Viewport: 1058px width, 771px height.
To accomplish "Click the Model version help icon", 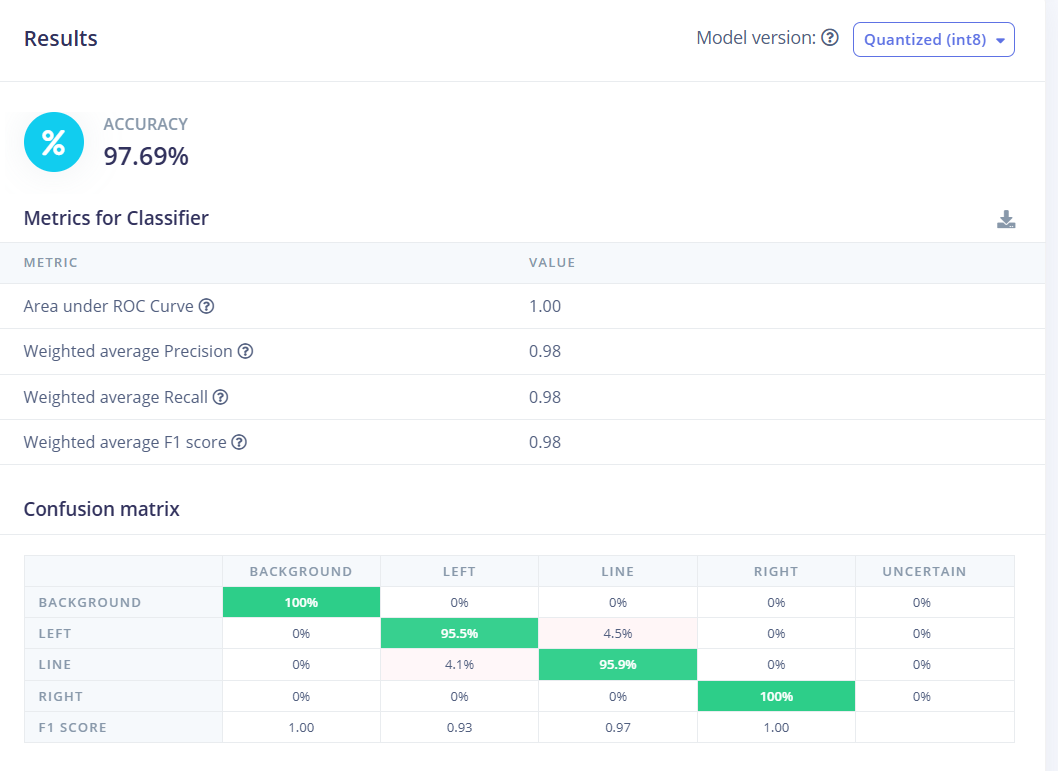I will (829, 38).
